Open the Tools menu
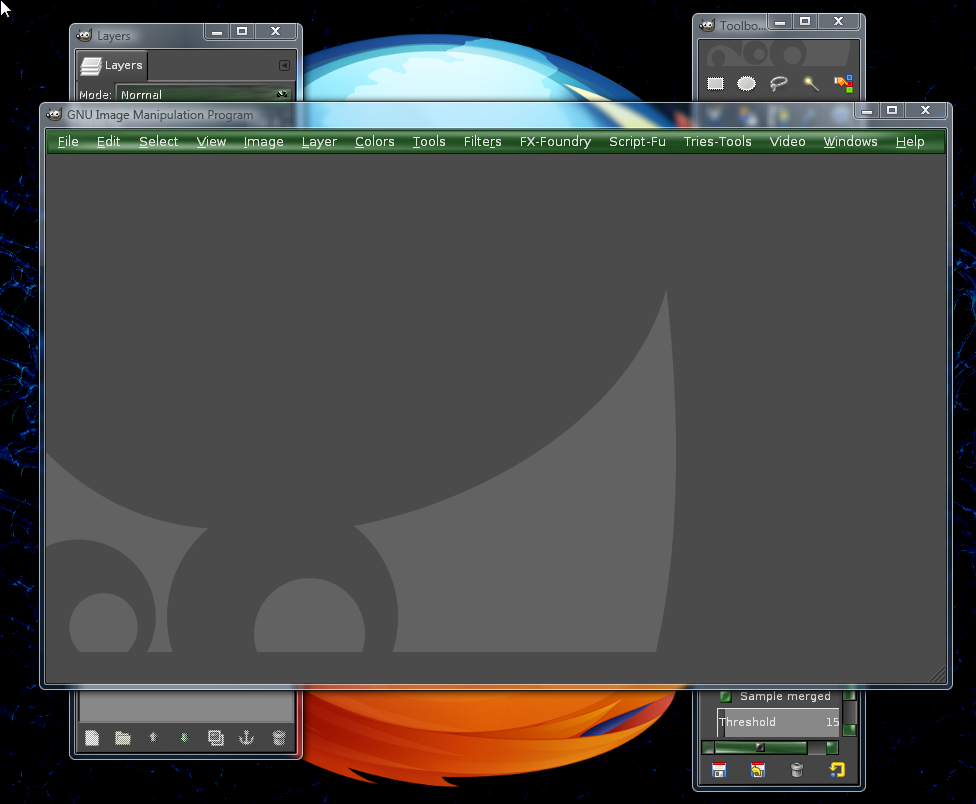Screen dimensions: 976x804 [x=429, y=141]
